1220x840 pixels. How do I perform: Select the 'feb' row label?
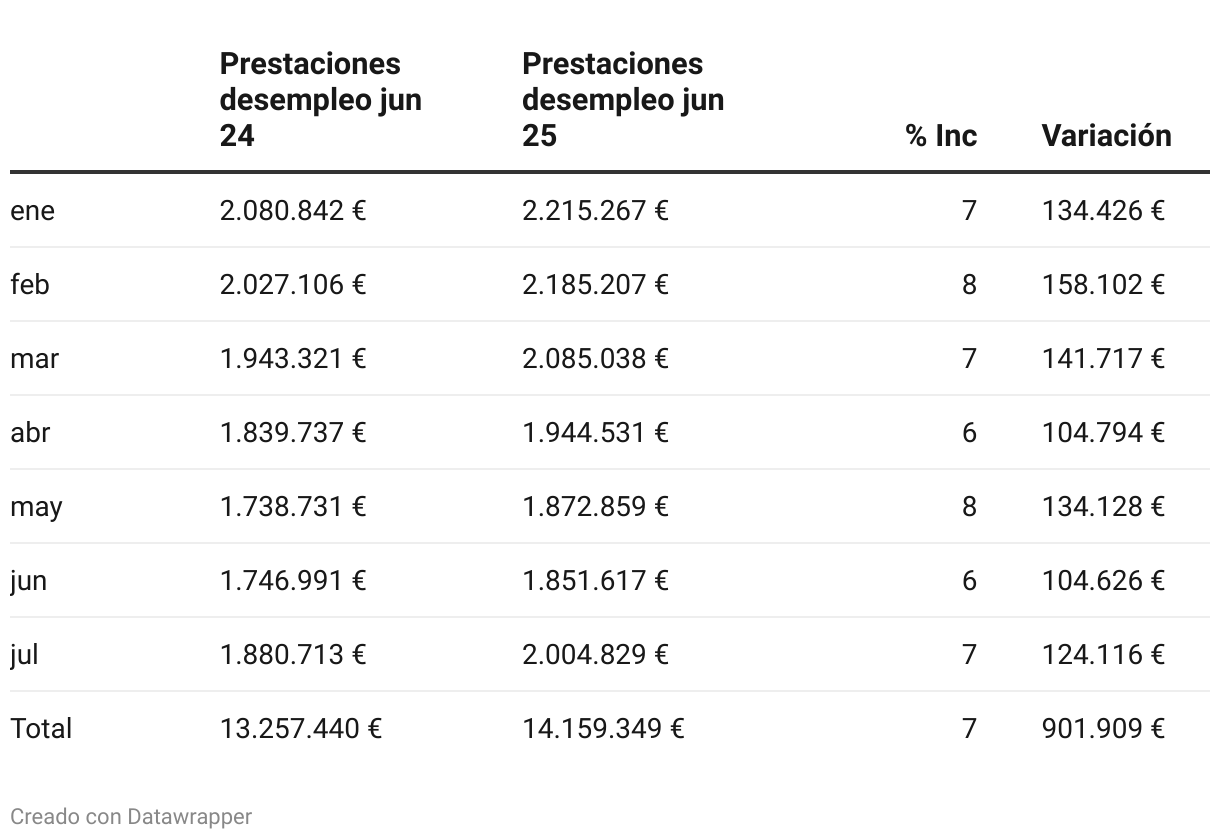click(29, 285)
